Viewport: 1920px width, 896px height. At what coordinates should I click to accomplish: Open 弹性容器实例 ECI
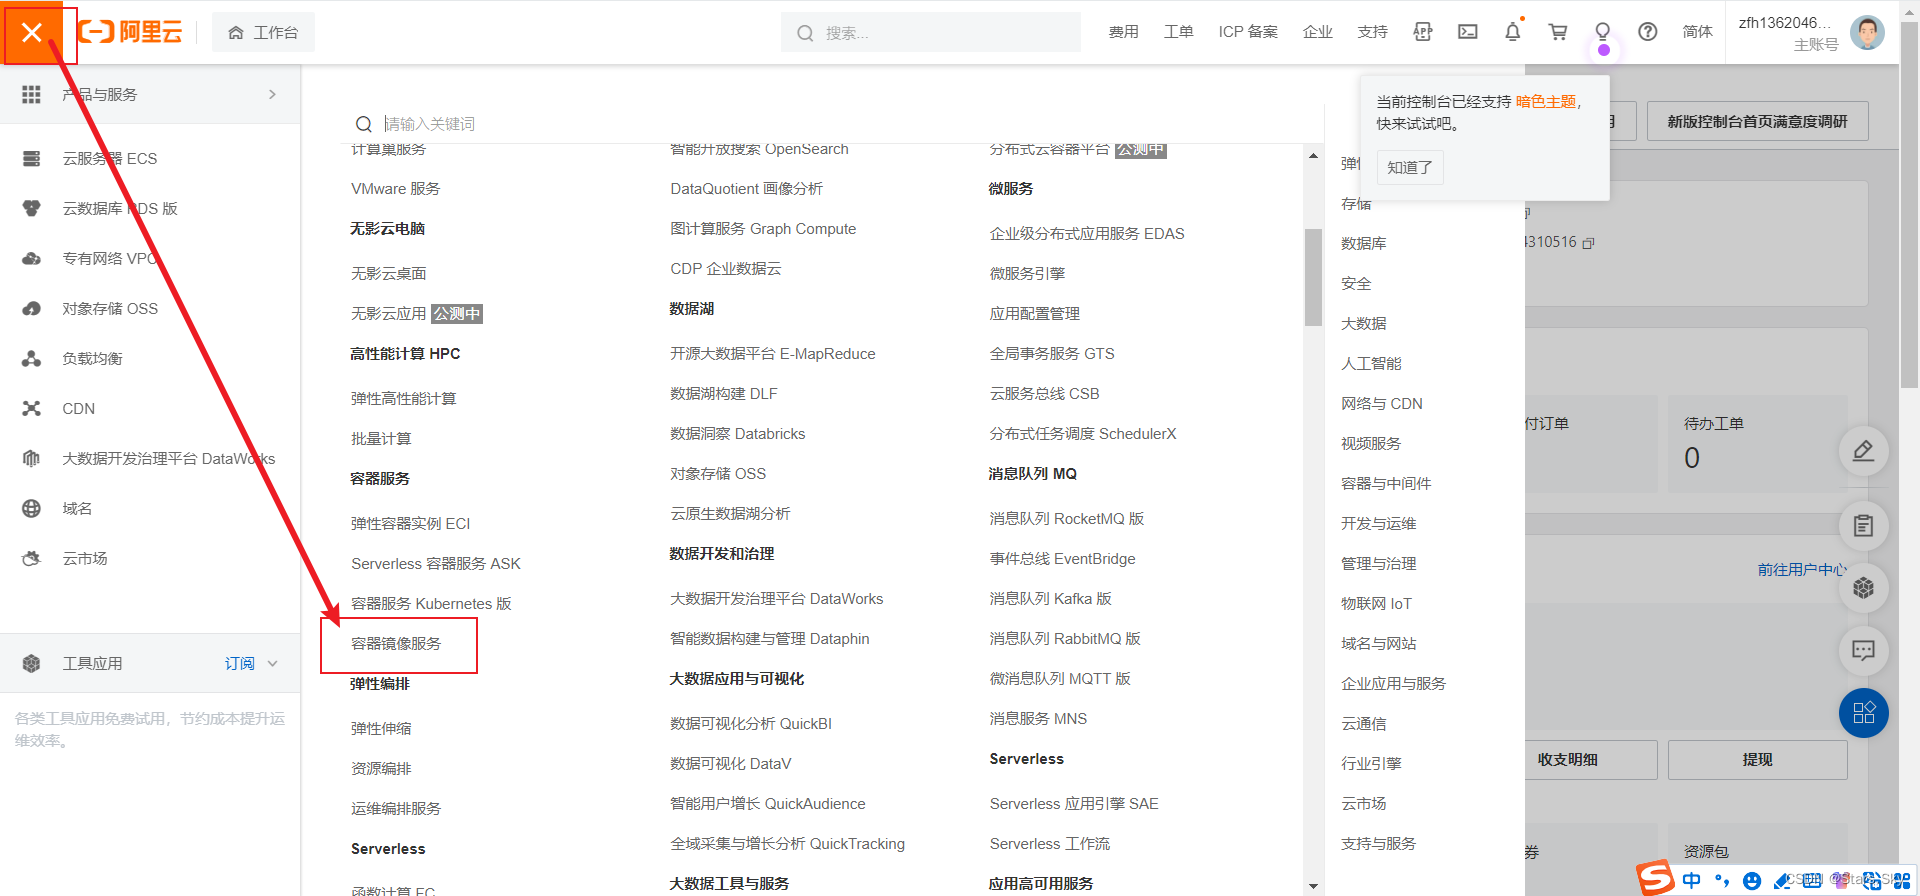tap(410, 523)
